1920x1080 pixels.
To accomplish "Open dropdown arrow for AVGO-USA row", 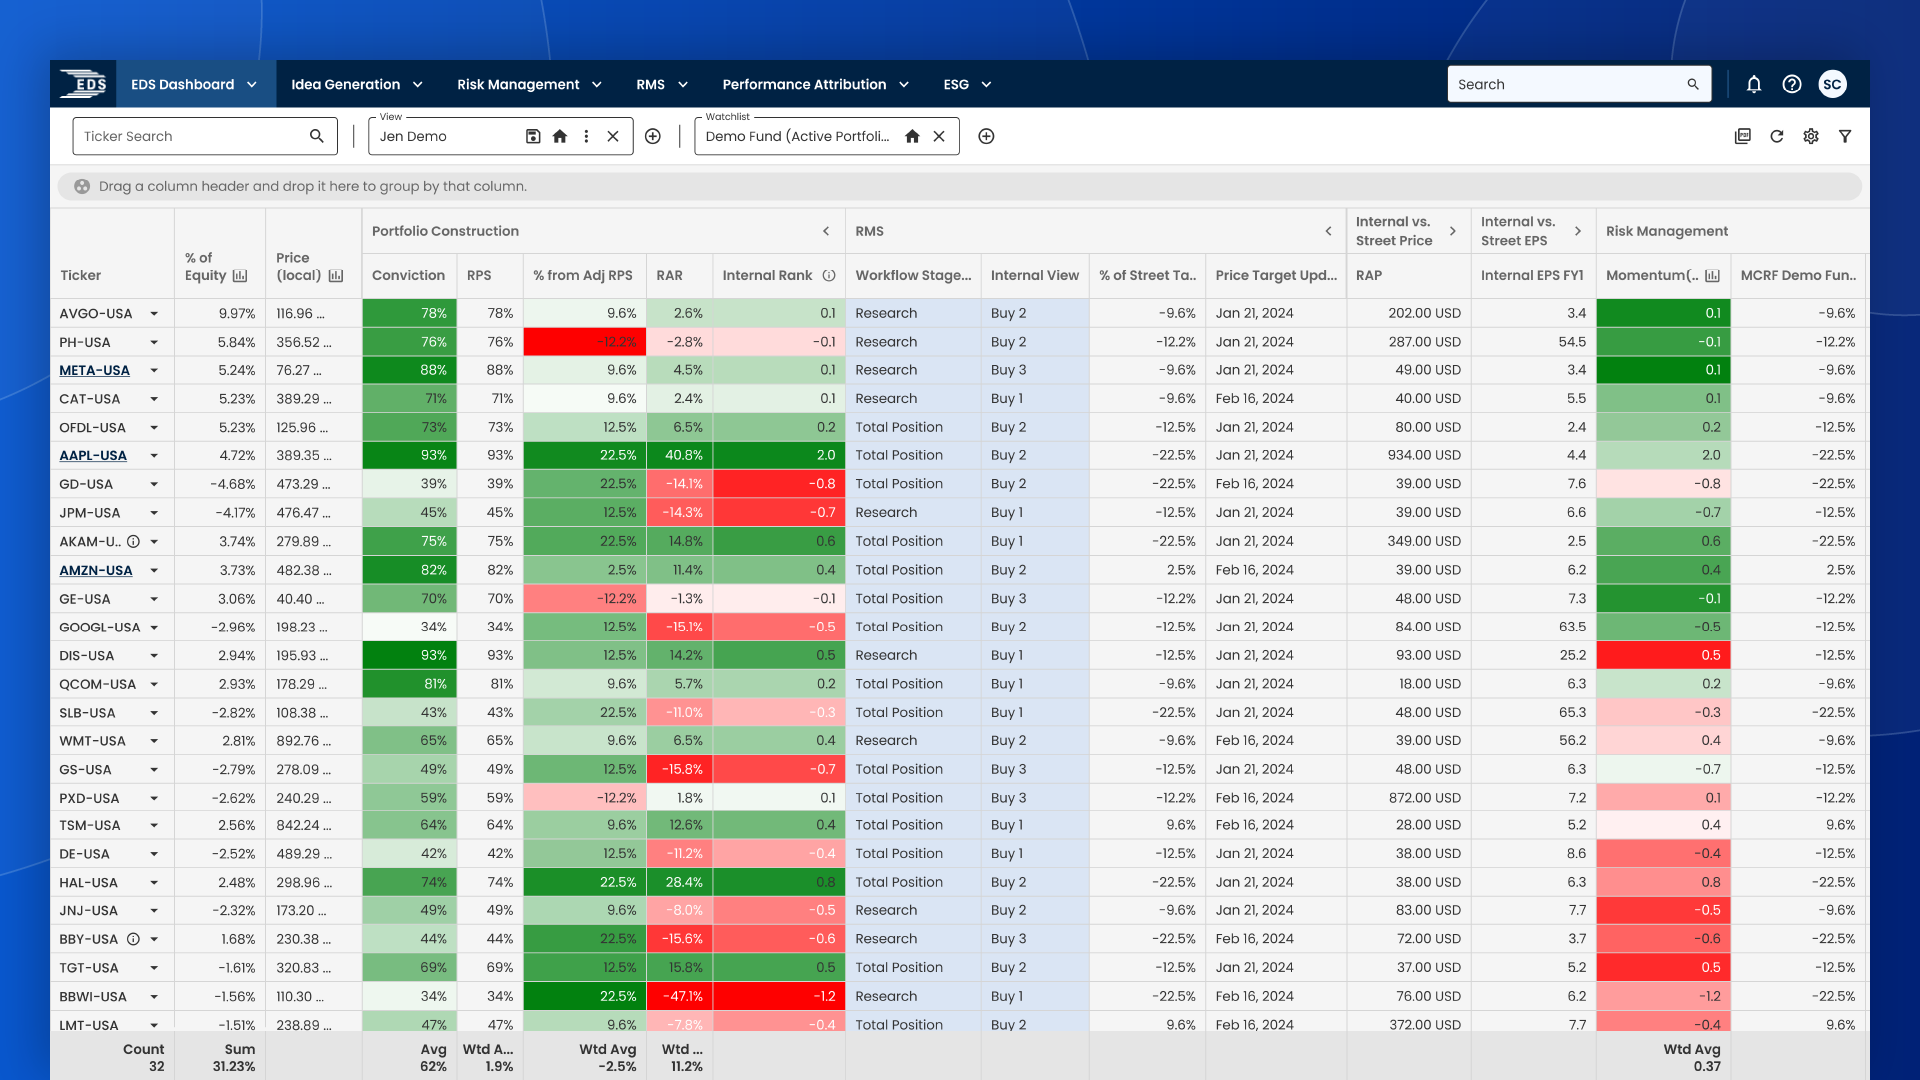I will pos(154,314).
